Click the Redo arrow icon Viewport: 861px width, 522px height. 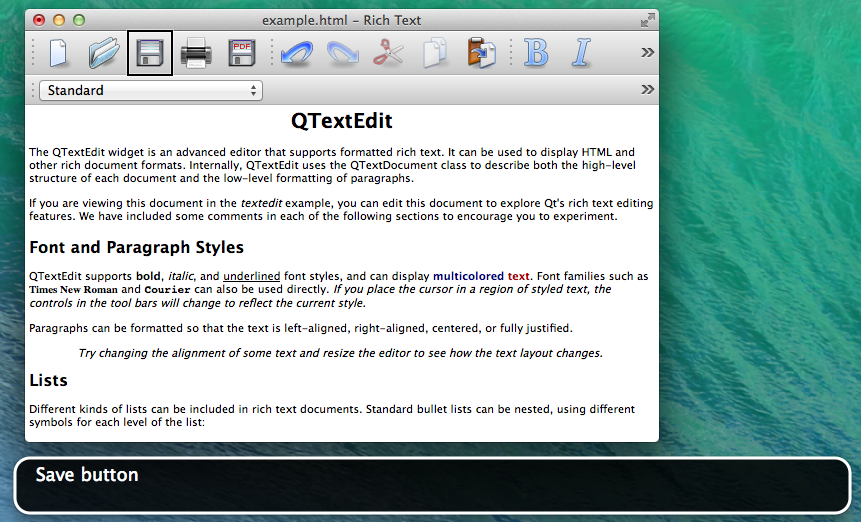(x=343, y=53)
